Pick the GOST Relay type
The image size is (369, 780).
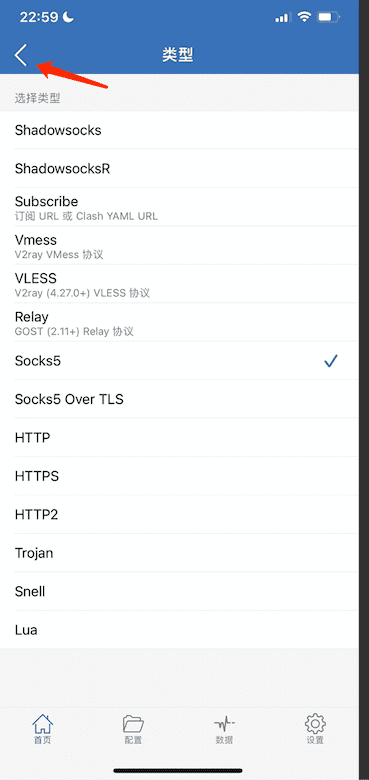[179, 322]
